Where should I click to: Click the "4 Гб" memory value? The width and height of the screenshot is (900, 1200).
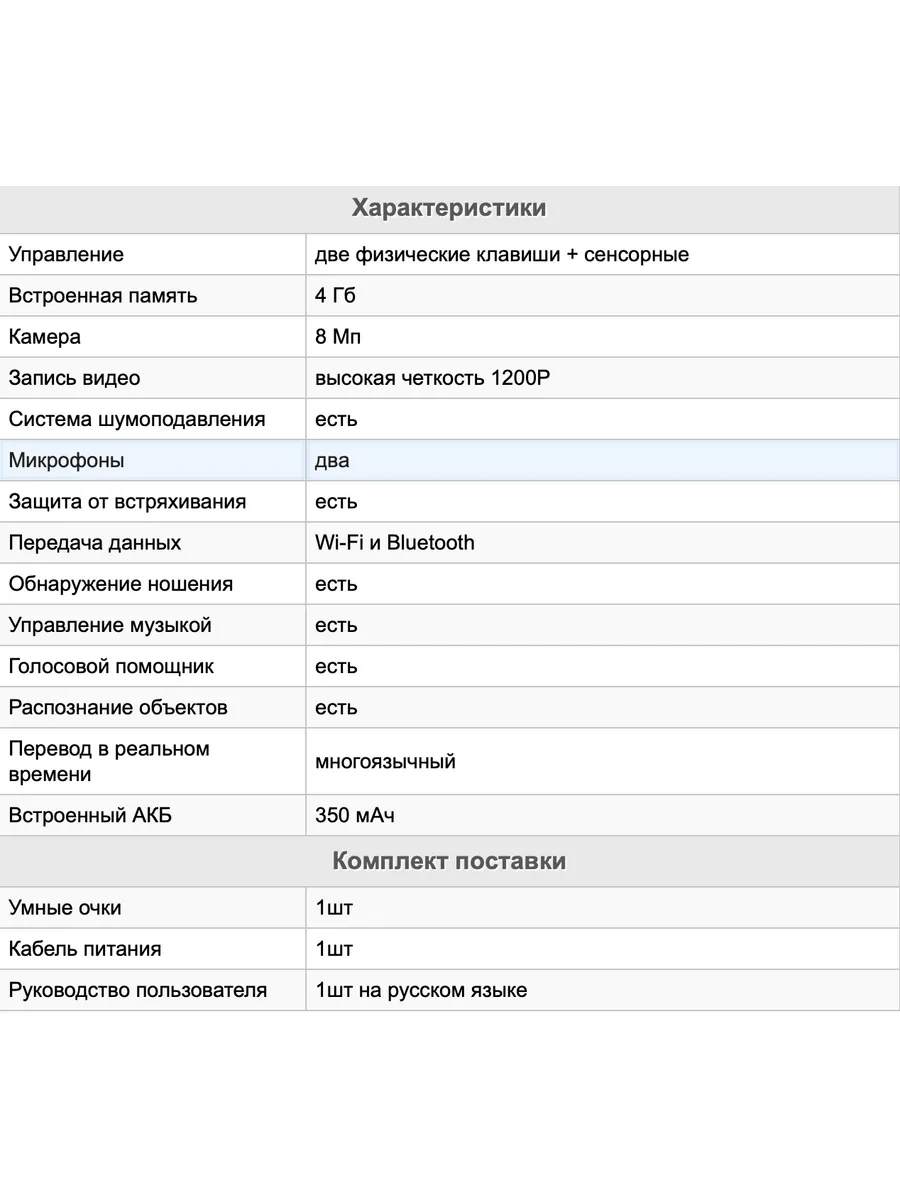point(335,295)
